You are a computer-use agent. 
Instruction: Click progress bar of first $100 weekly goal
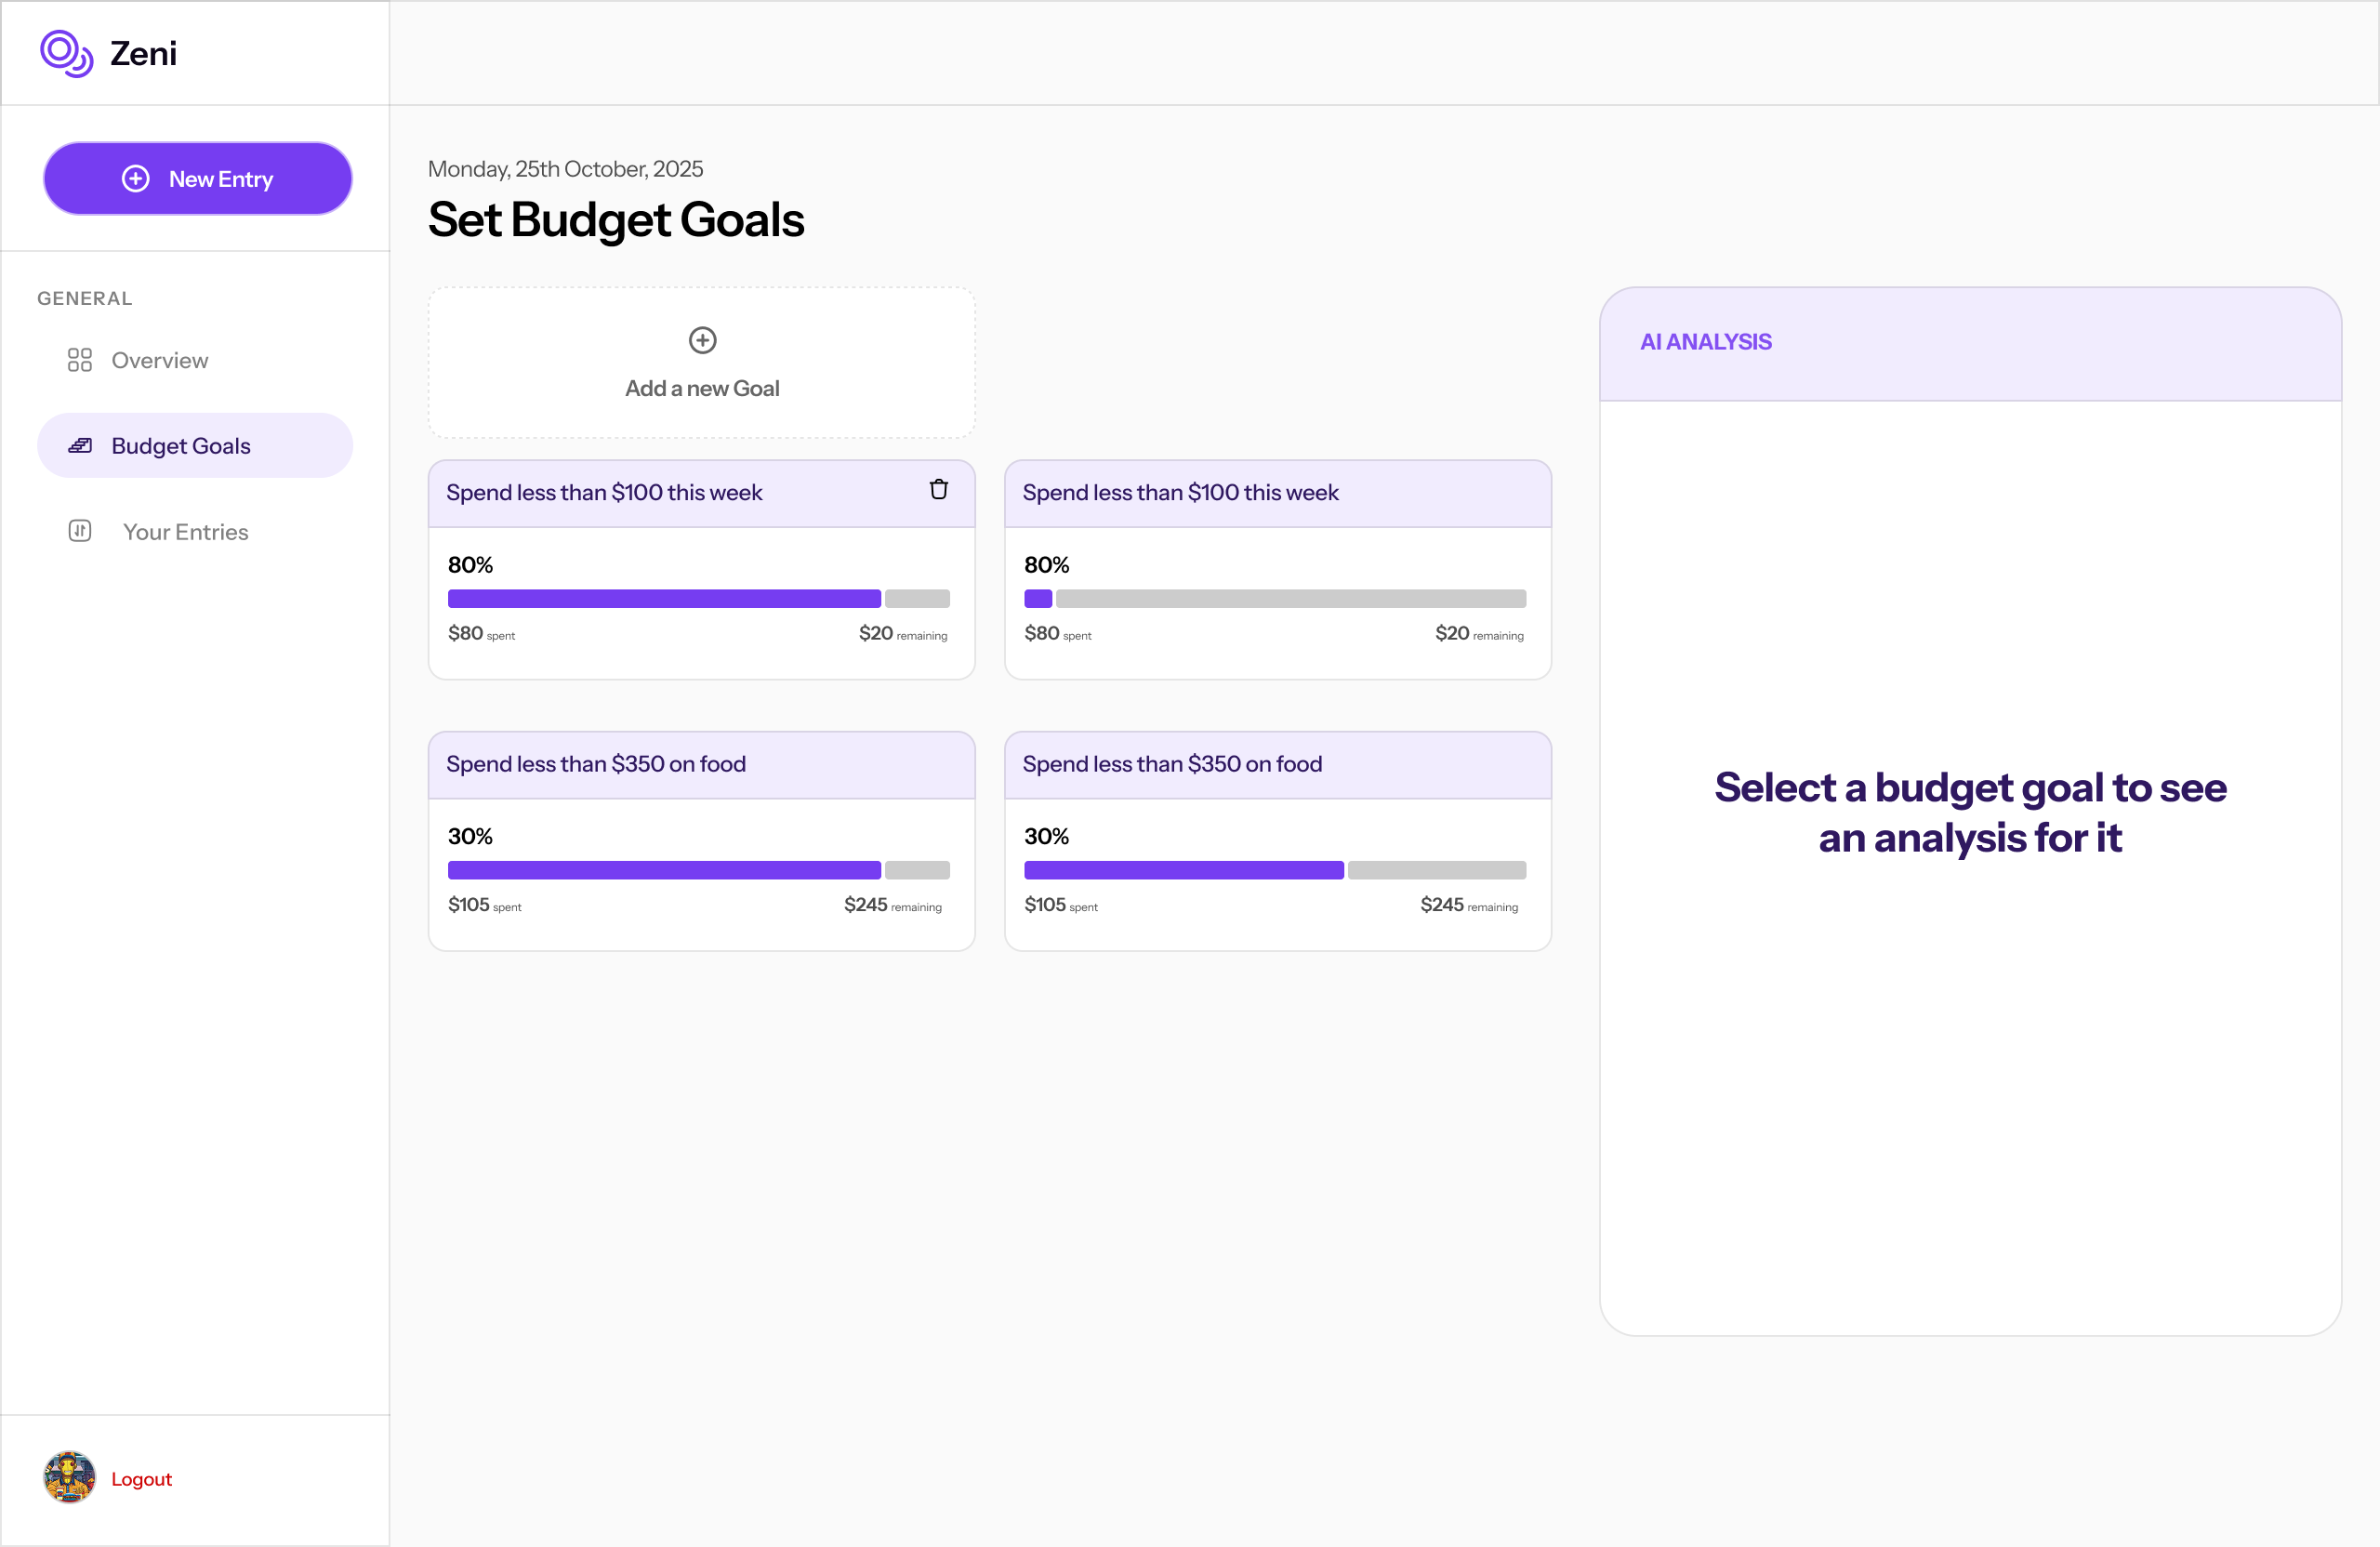[x=698, y=599]
